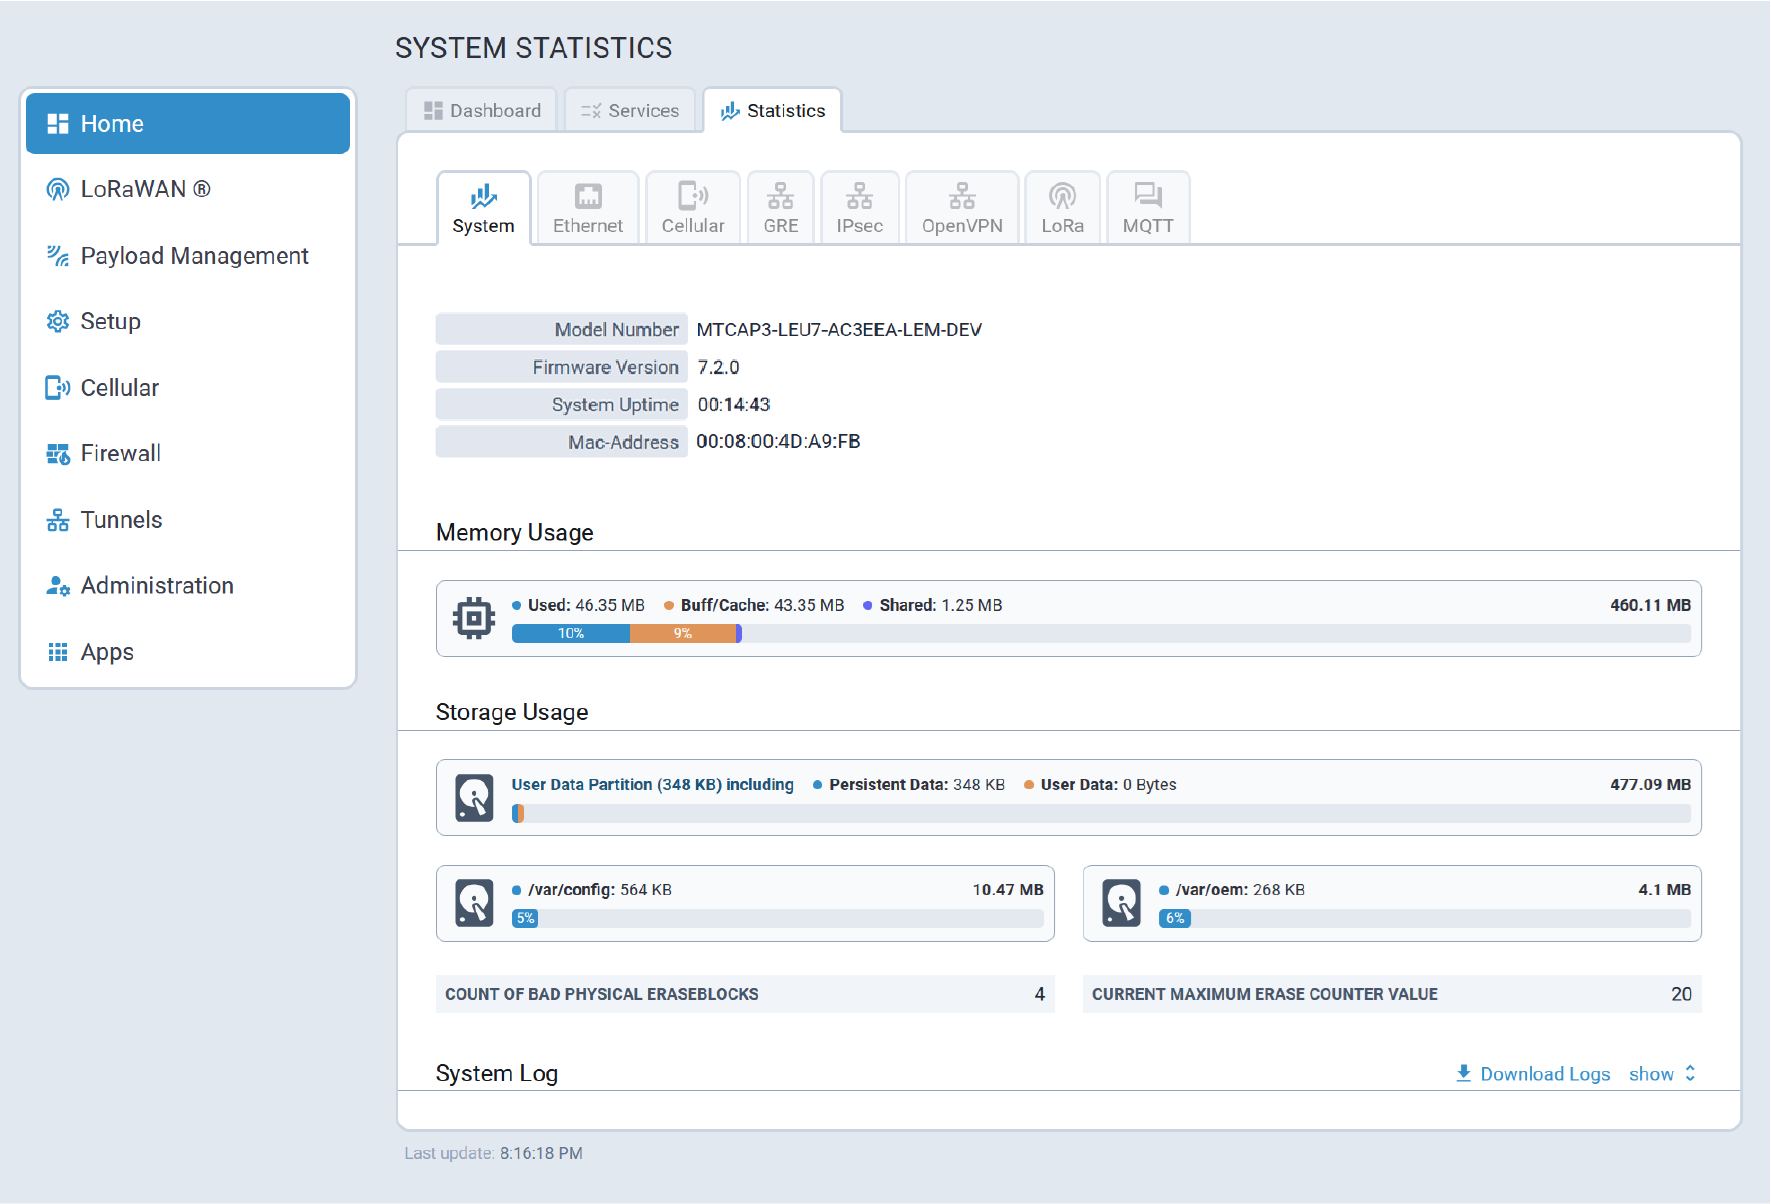Click the memory chip icon
The height and width of the screenshot is (1204, 1771).
point(474,618)
